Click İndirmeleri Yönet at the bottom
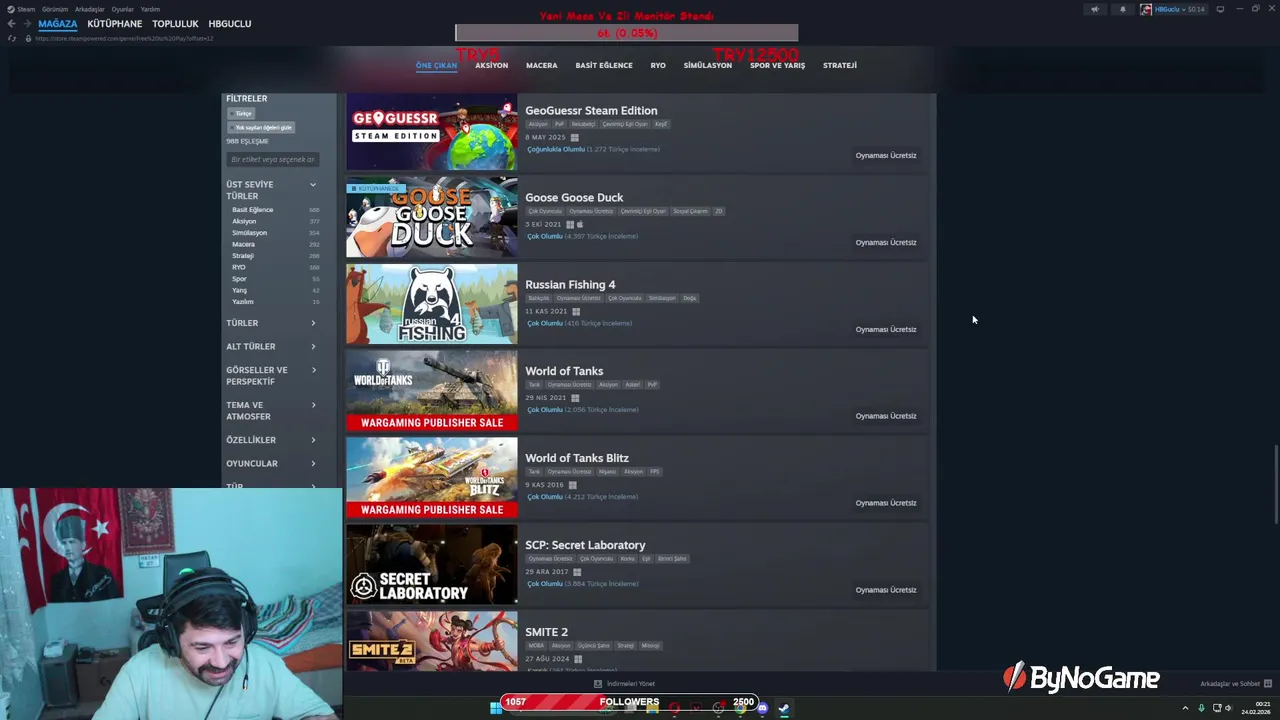 click(x=630, y=684)
